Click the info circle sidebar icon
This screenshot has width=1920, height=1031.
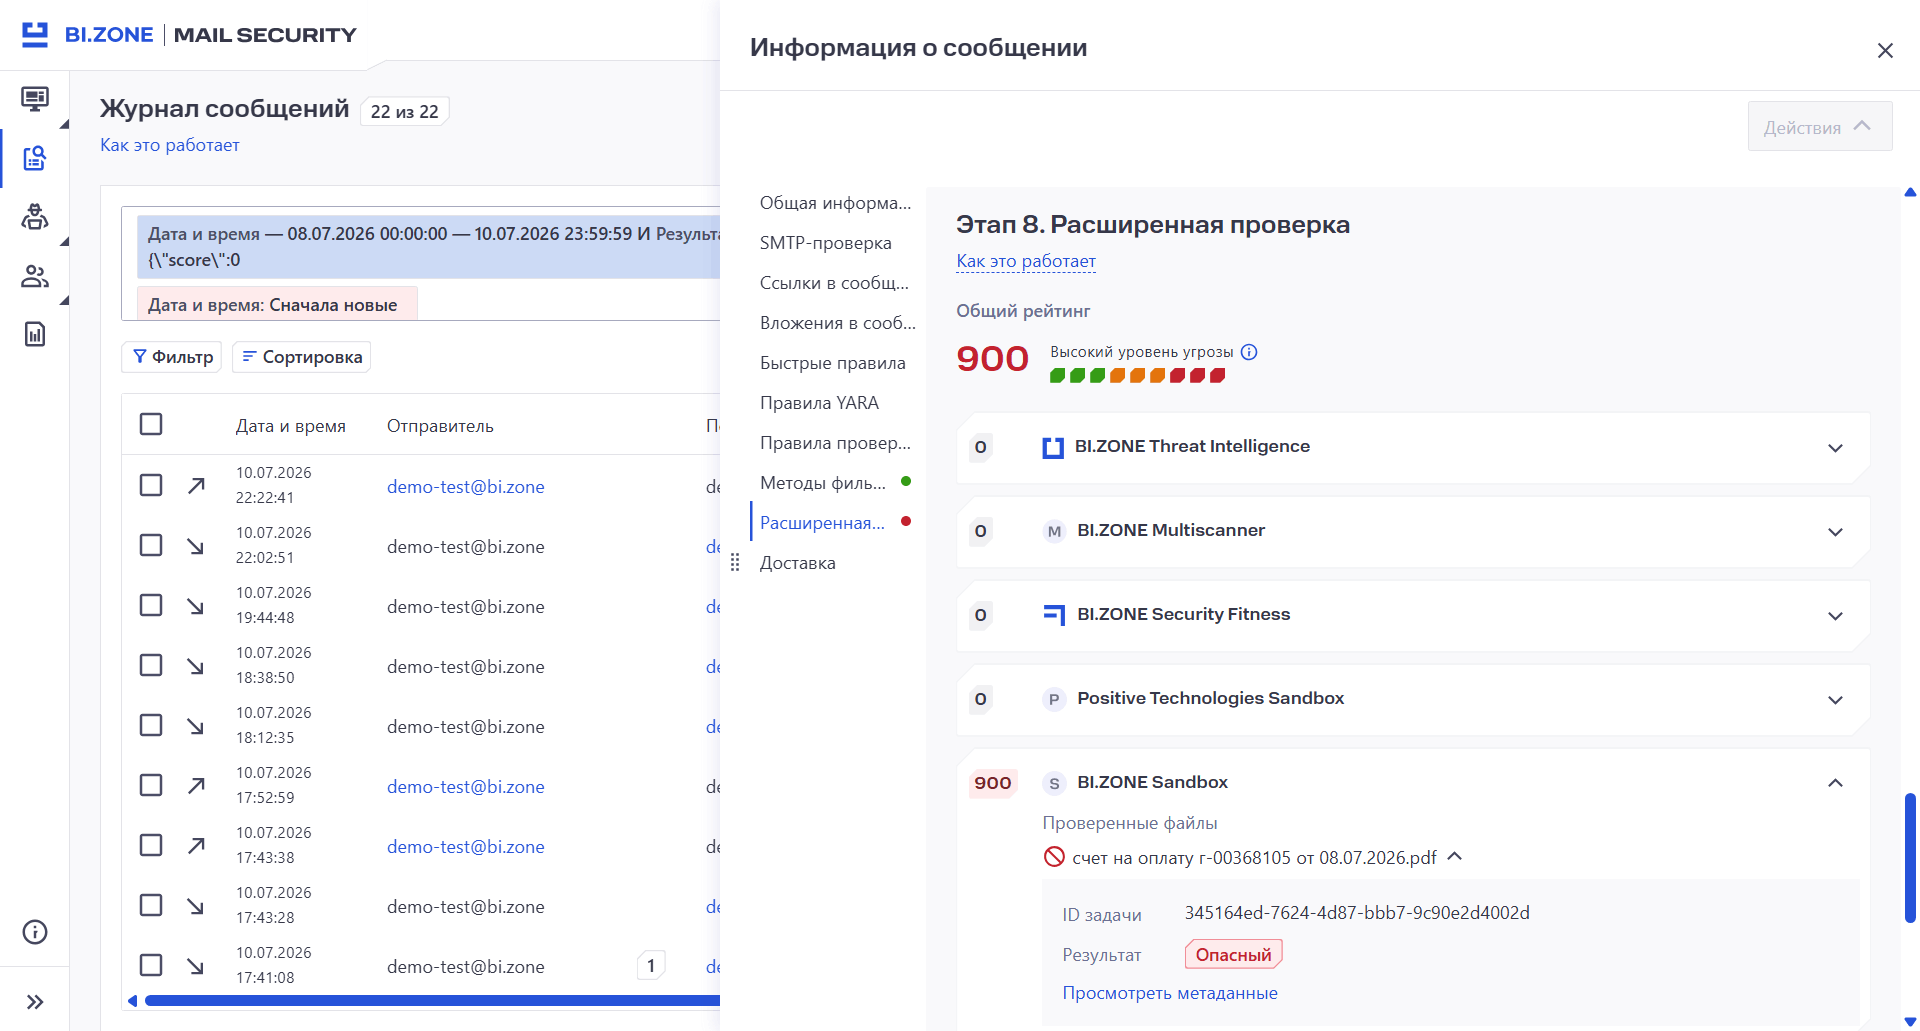click(35, 932)
